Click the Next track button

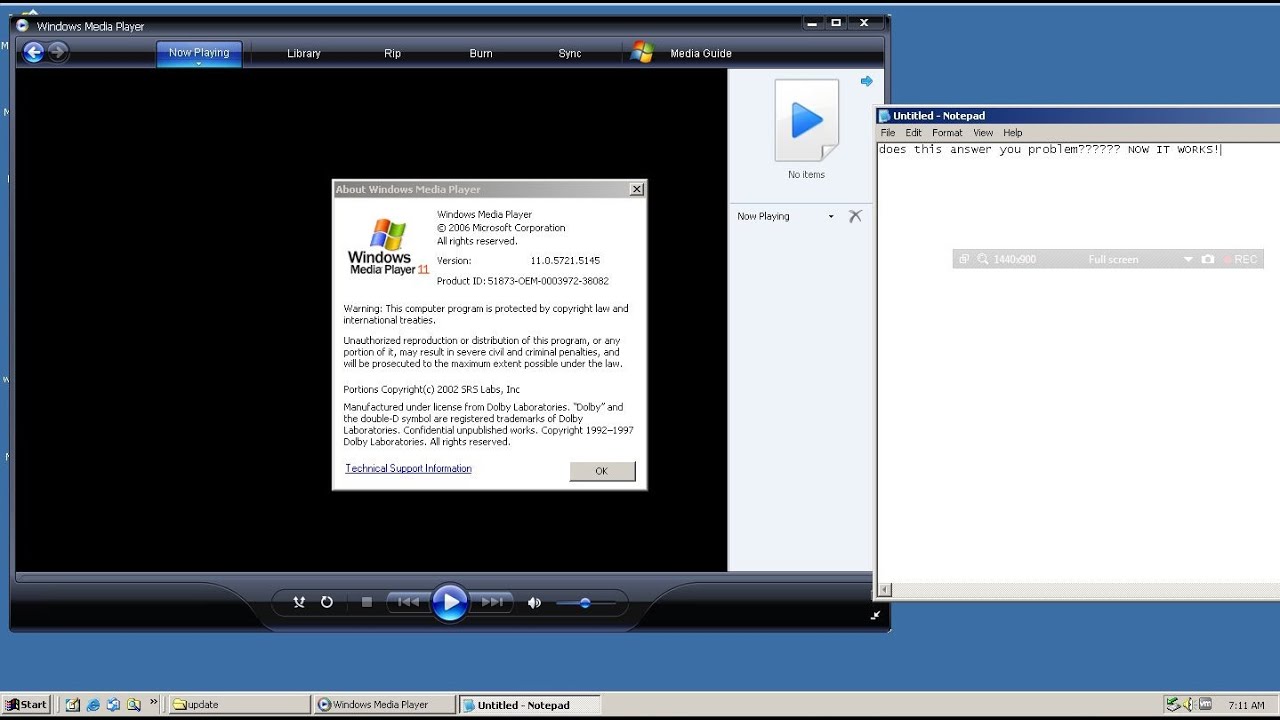(492, 602)
